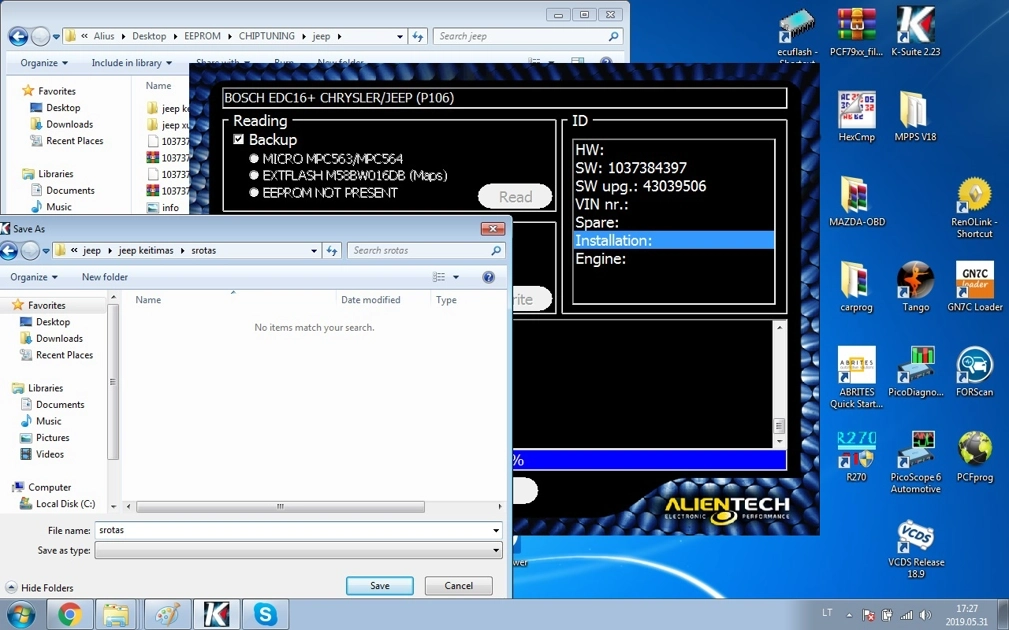The height and width of the screenshot is (630, 1009).
Task: Click Save As dialog help icon
Action: [488, 277]
